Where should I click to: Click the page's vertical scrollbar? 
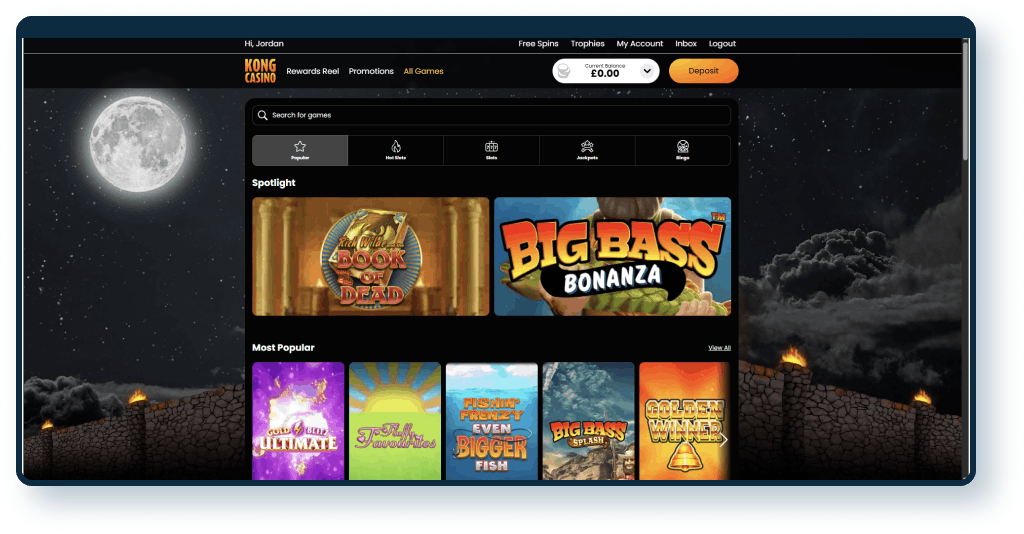point(965,100)
